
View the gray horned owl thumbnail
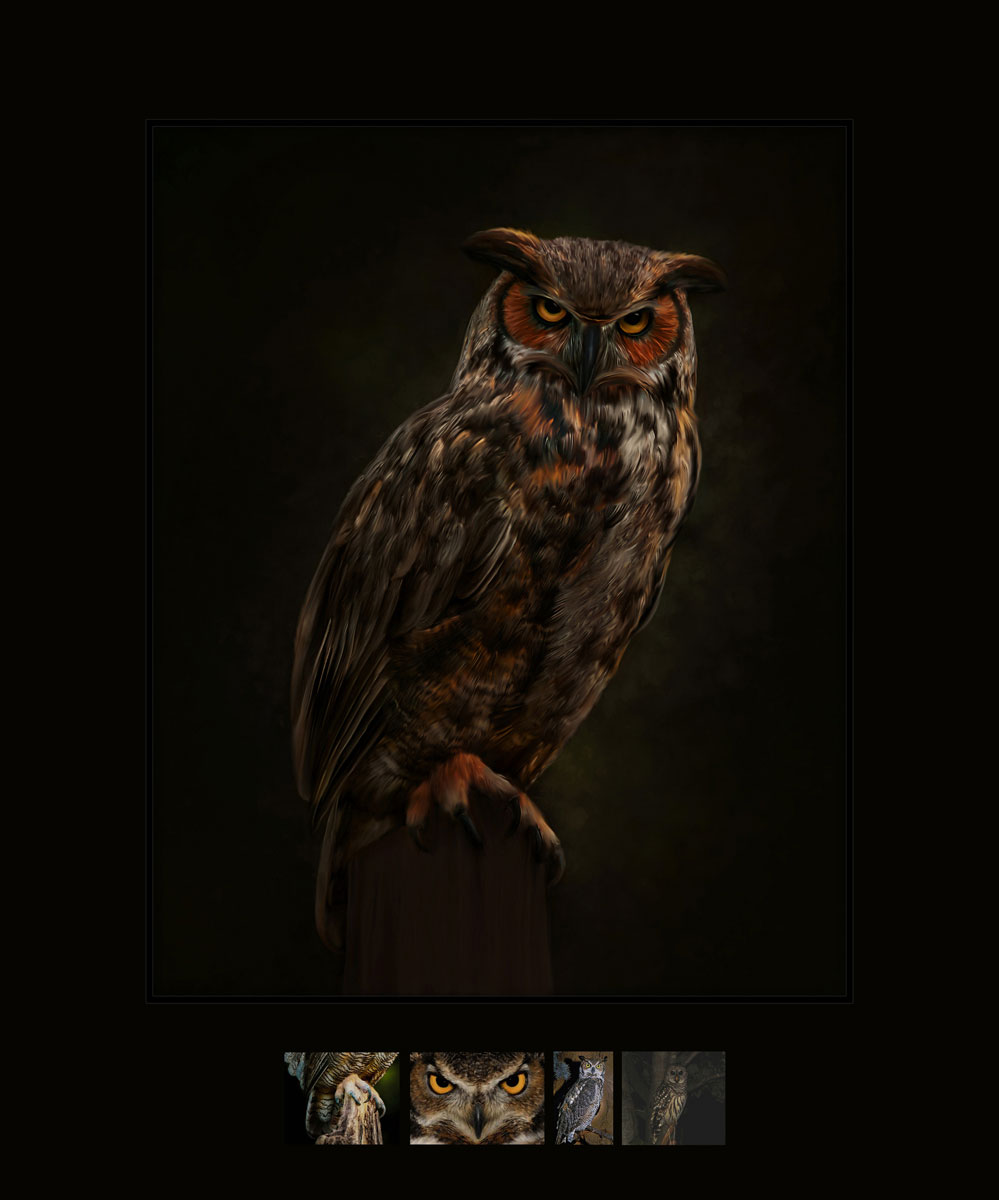(584, 1097)
